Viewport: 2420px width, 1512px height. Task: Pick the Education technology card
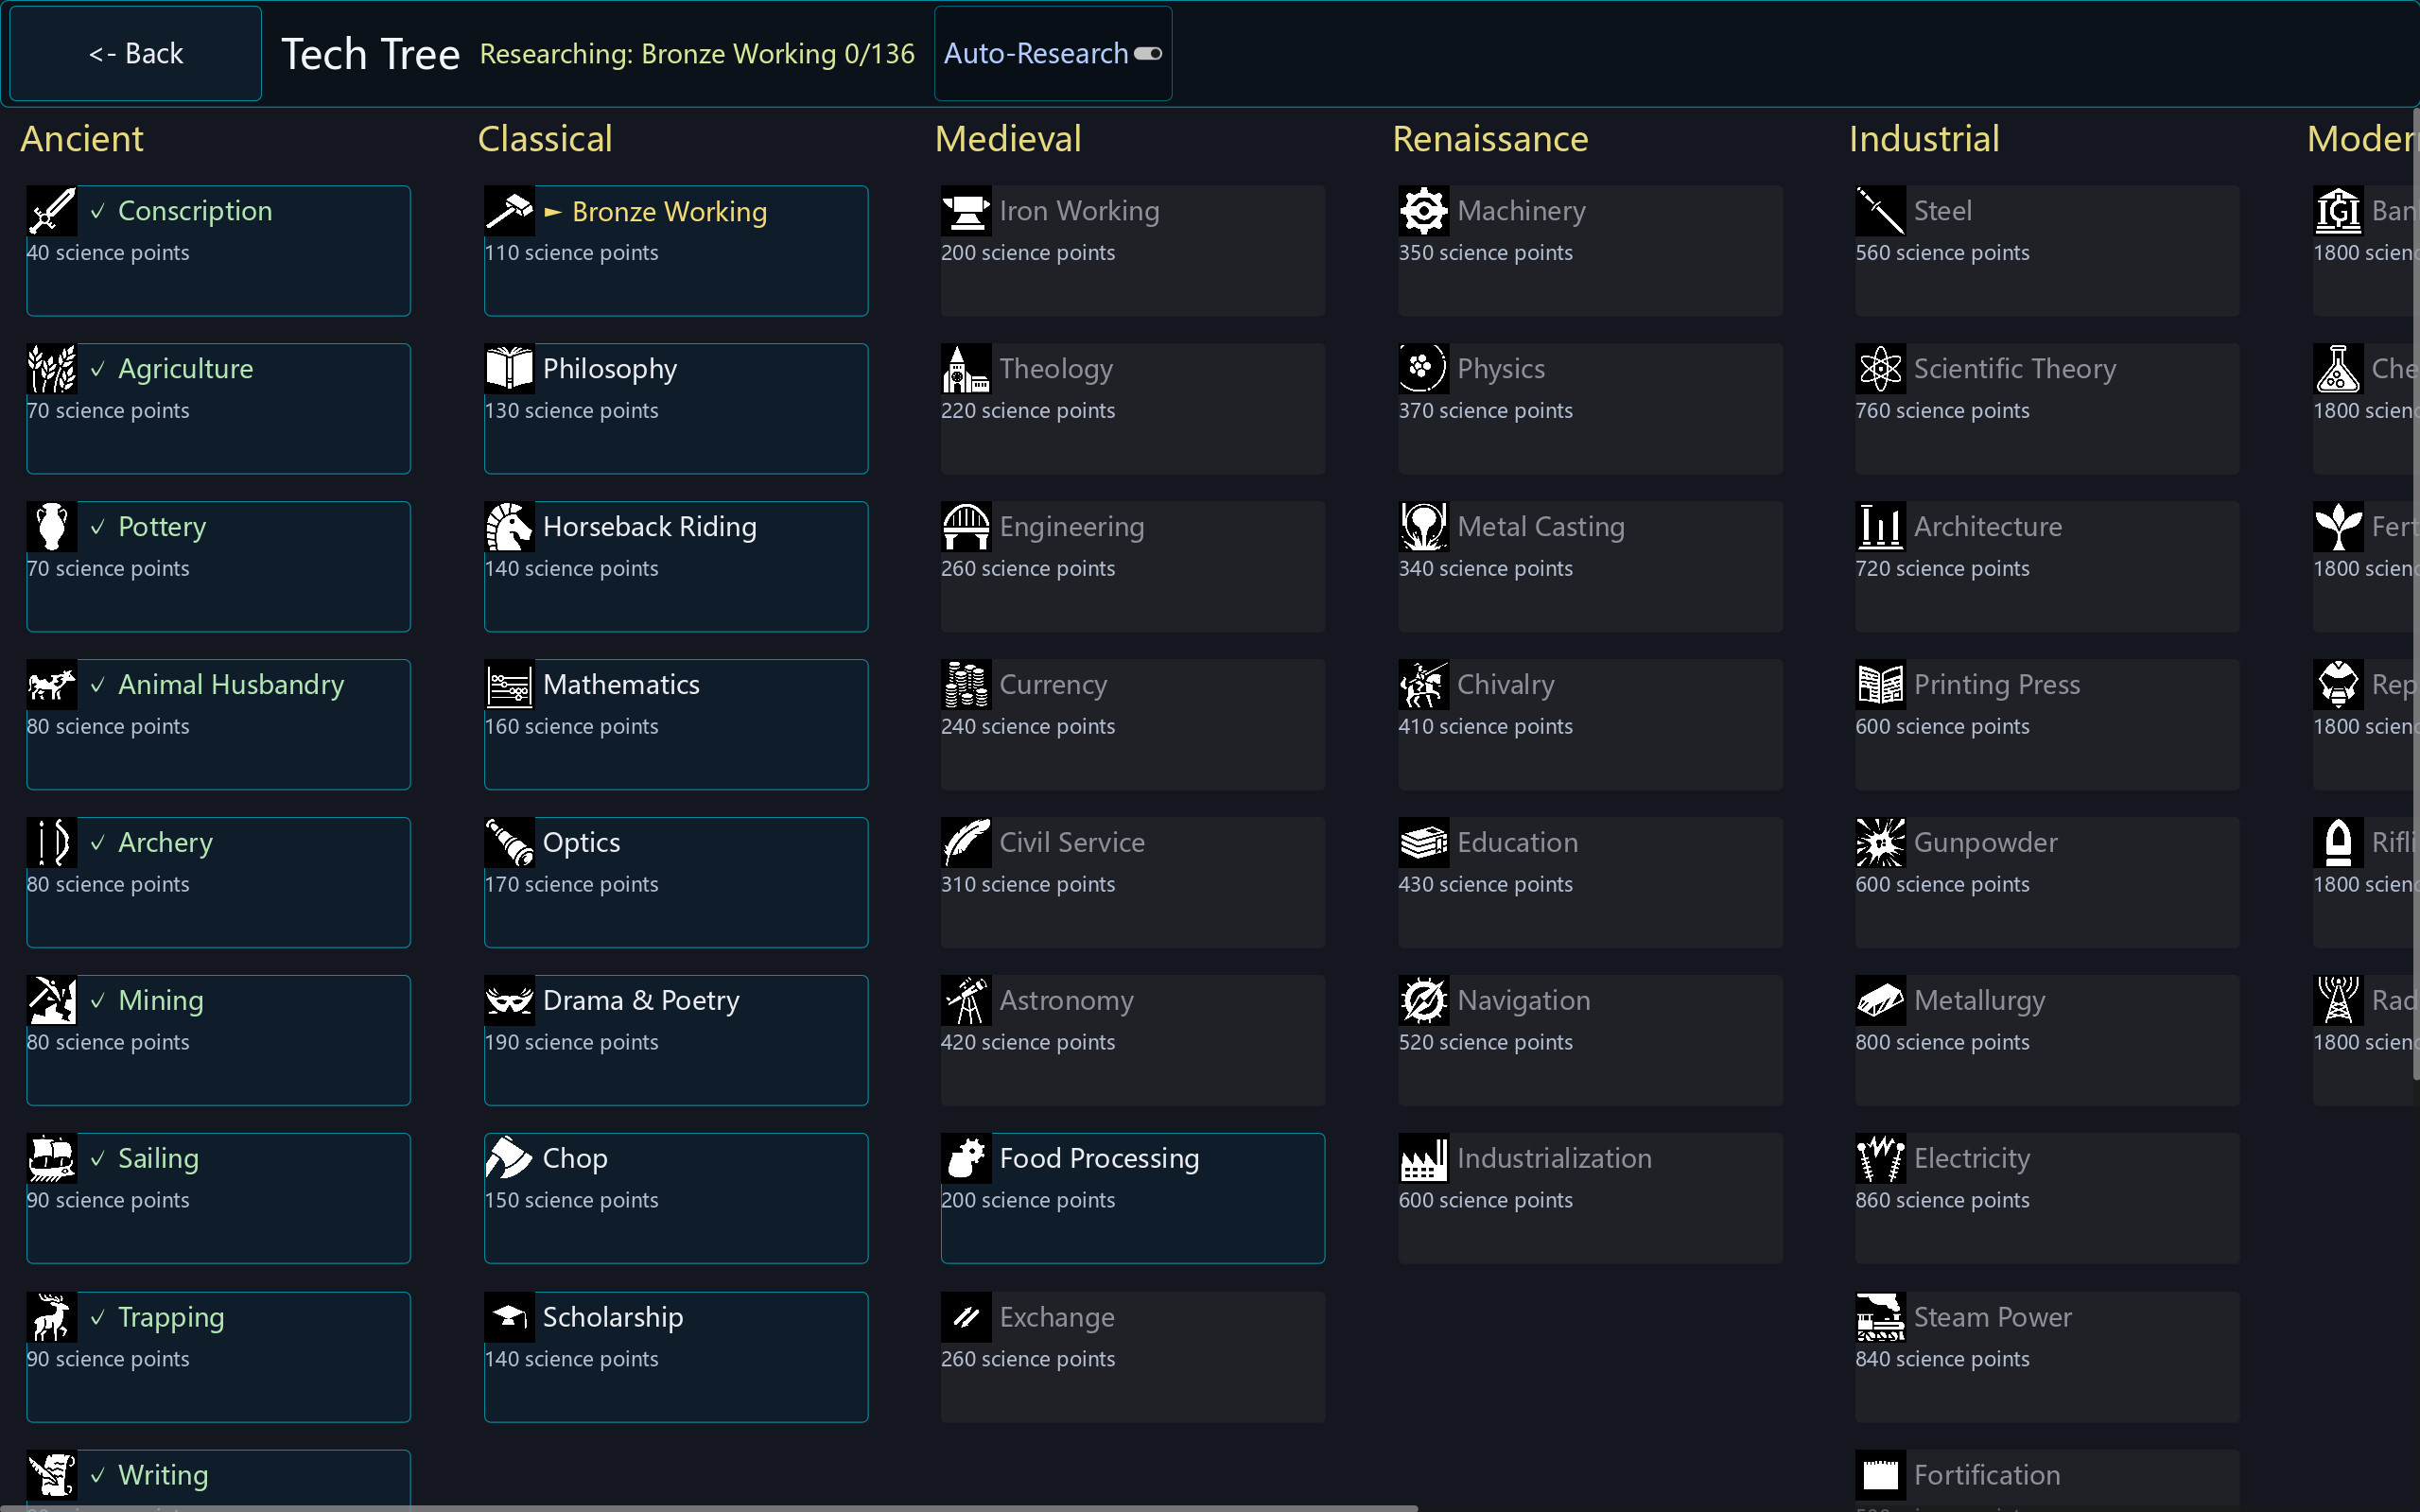click(1590, 883)
